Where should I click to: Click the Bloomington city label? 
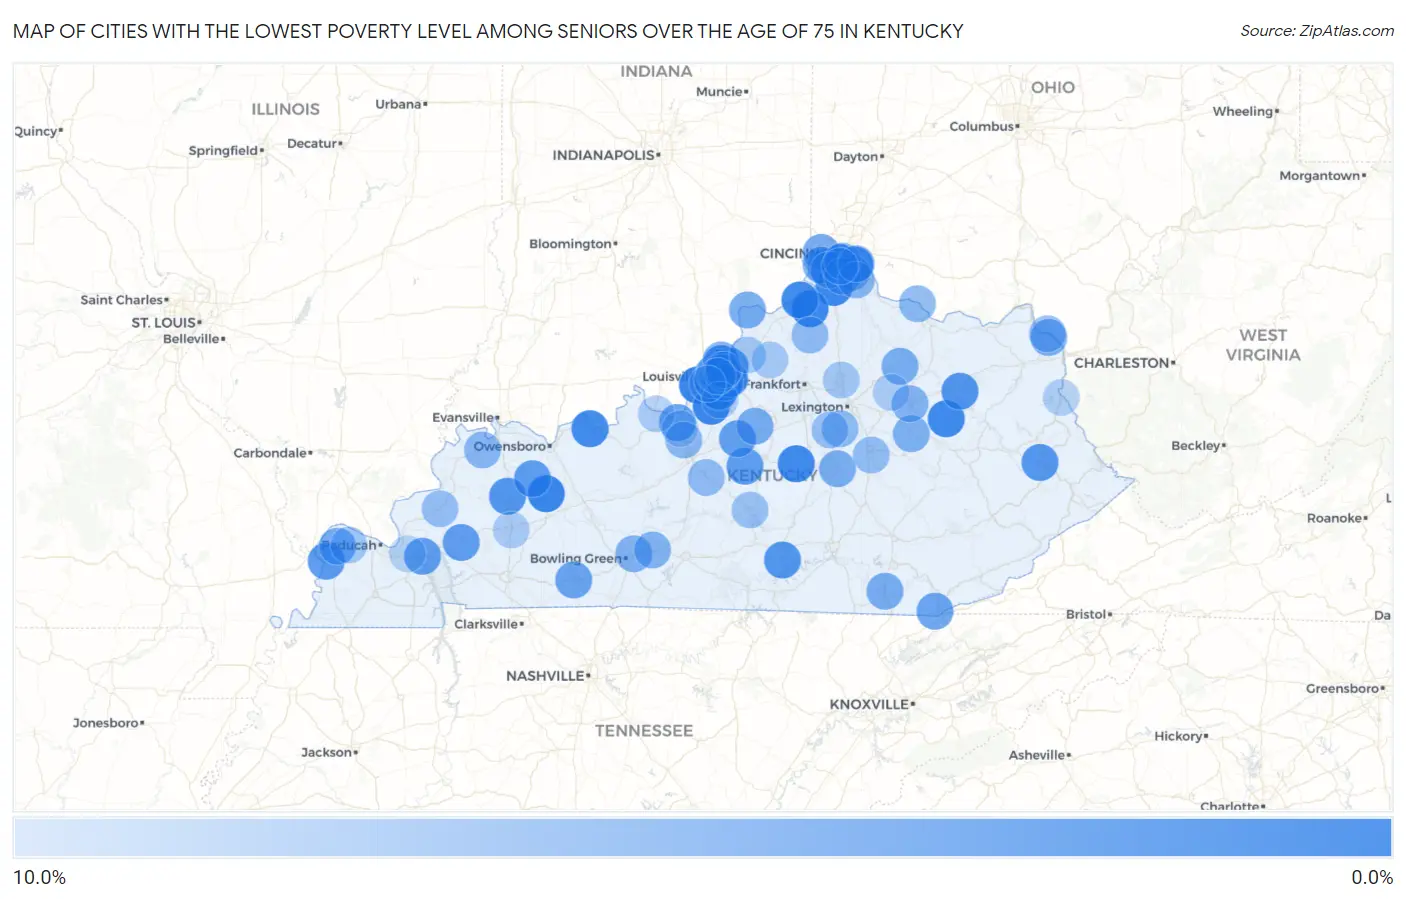point(571,244)
